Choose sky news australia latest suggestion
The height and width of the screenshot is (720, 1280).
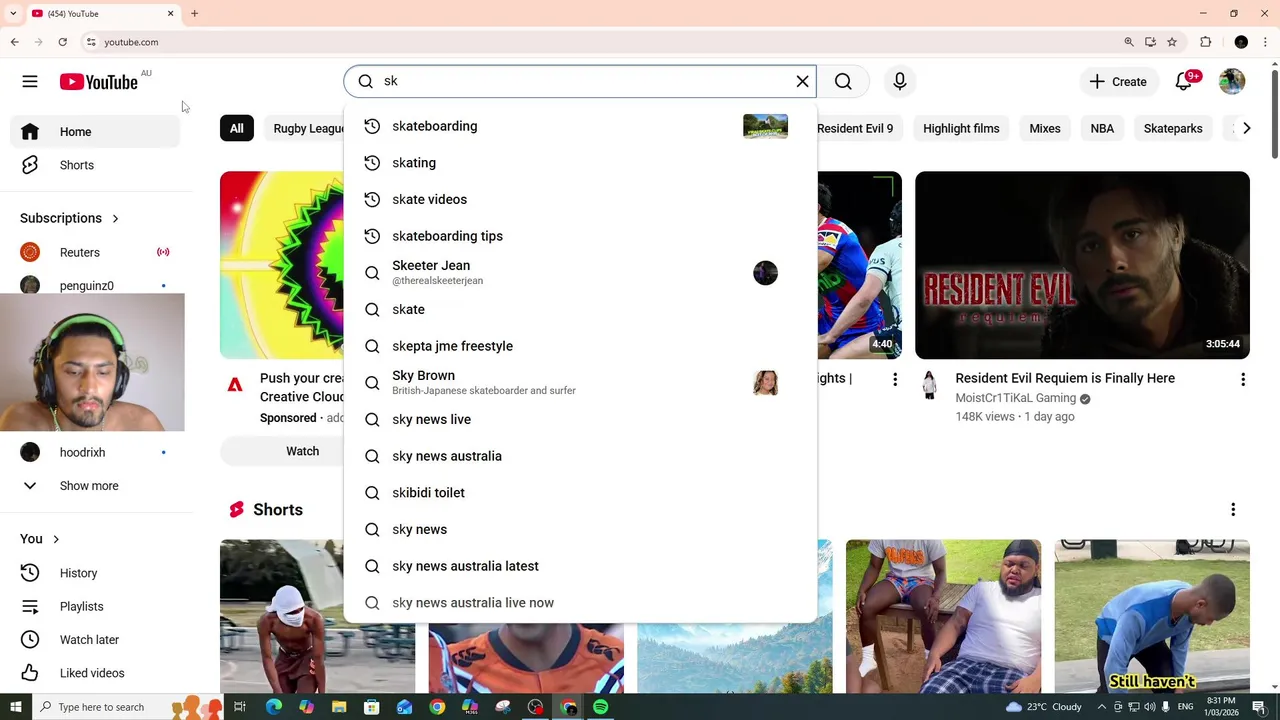click(580, 566)
